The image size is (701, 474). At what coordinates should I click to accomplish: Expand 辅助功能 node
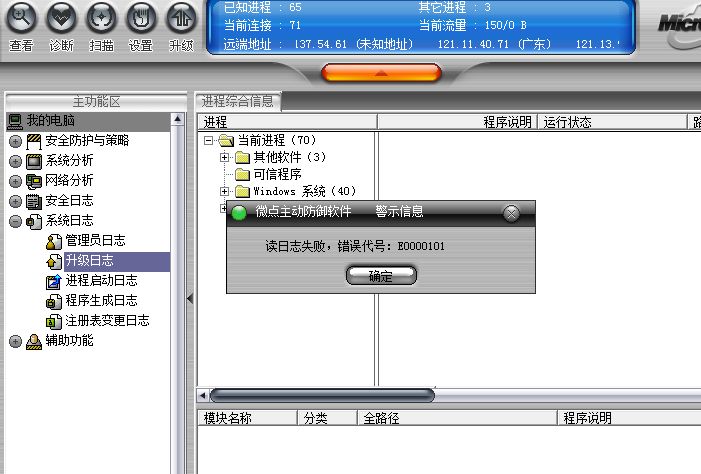click(x=15, y=341)
